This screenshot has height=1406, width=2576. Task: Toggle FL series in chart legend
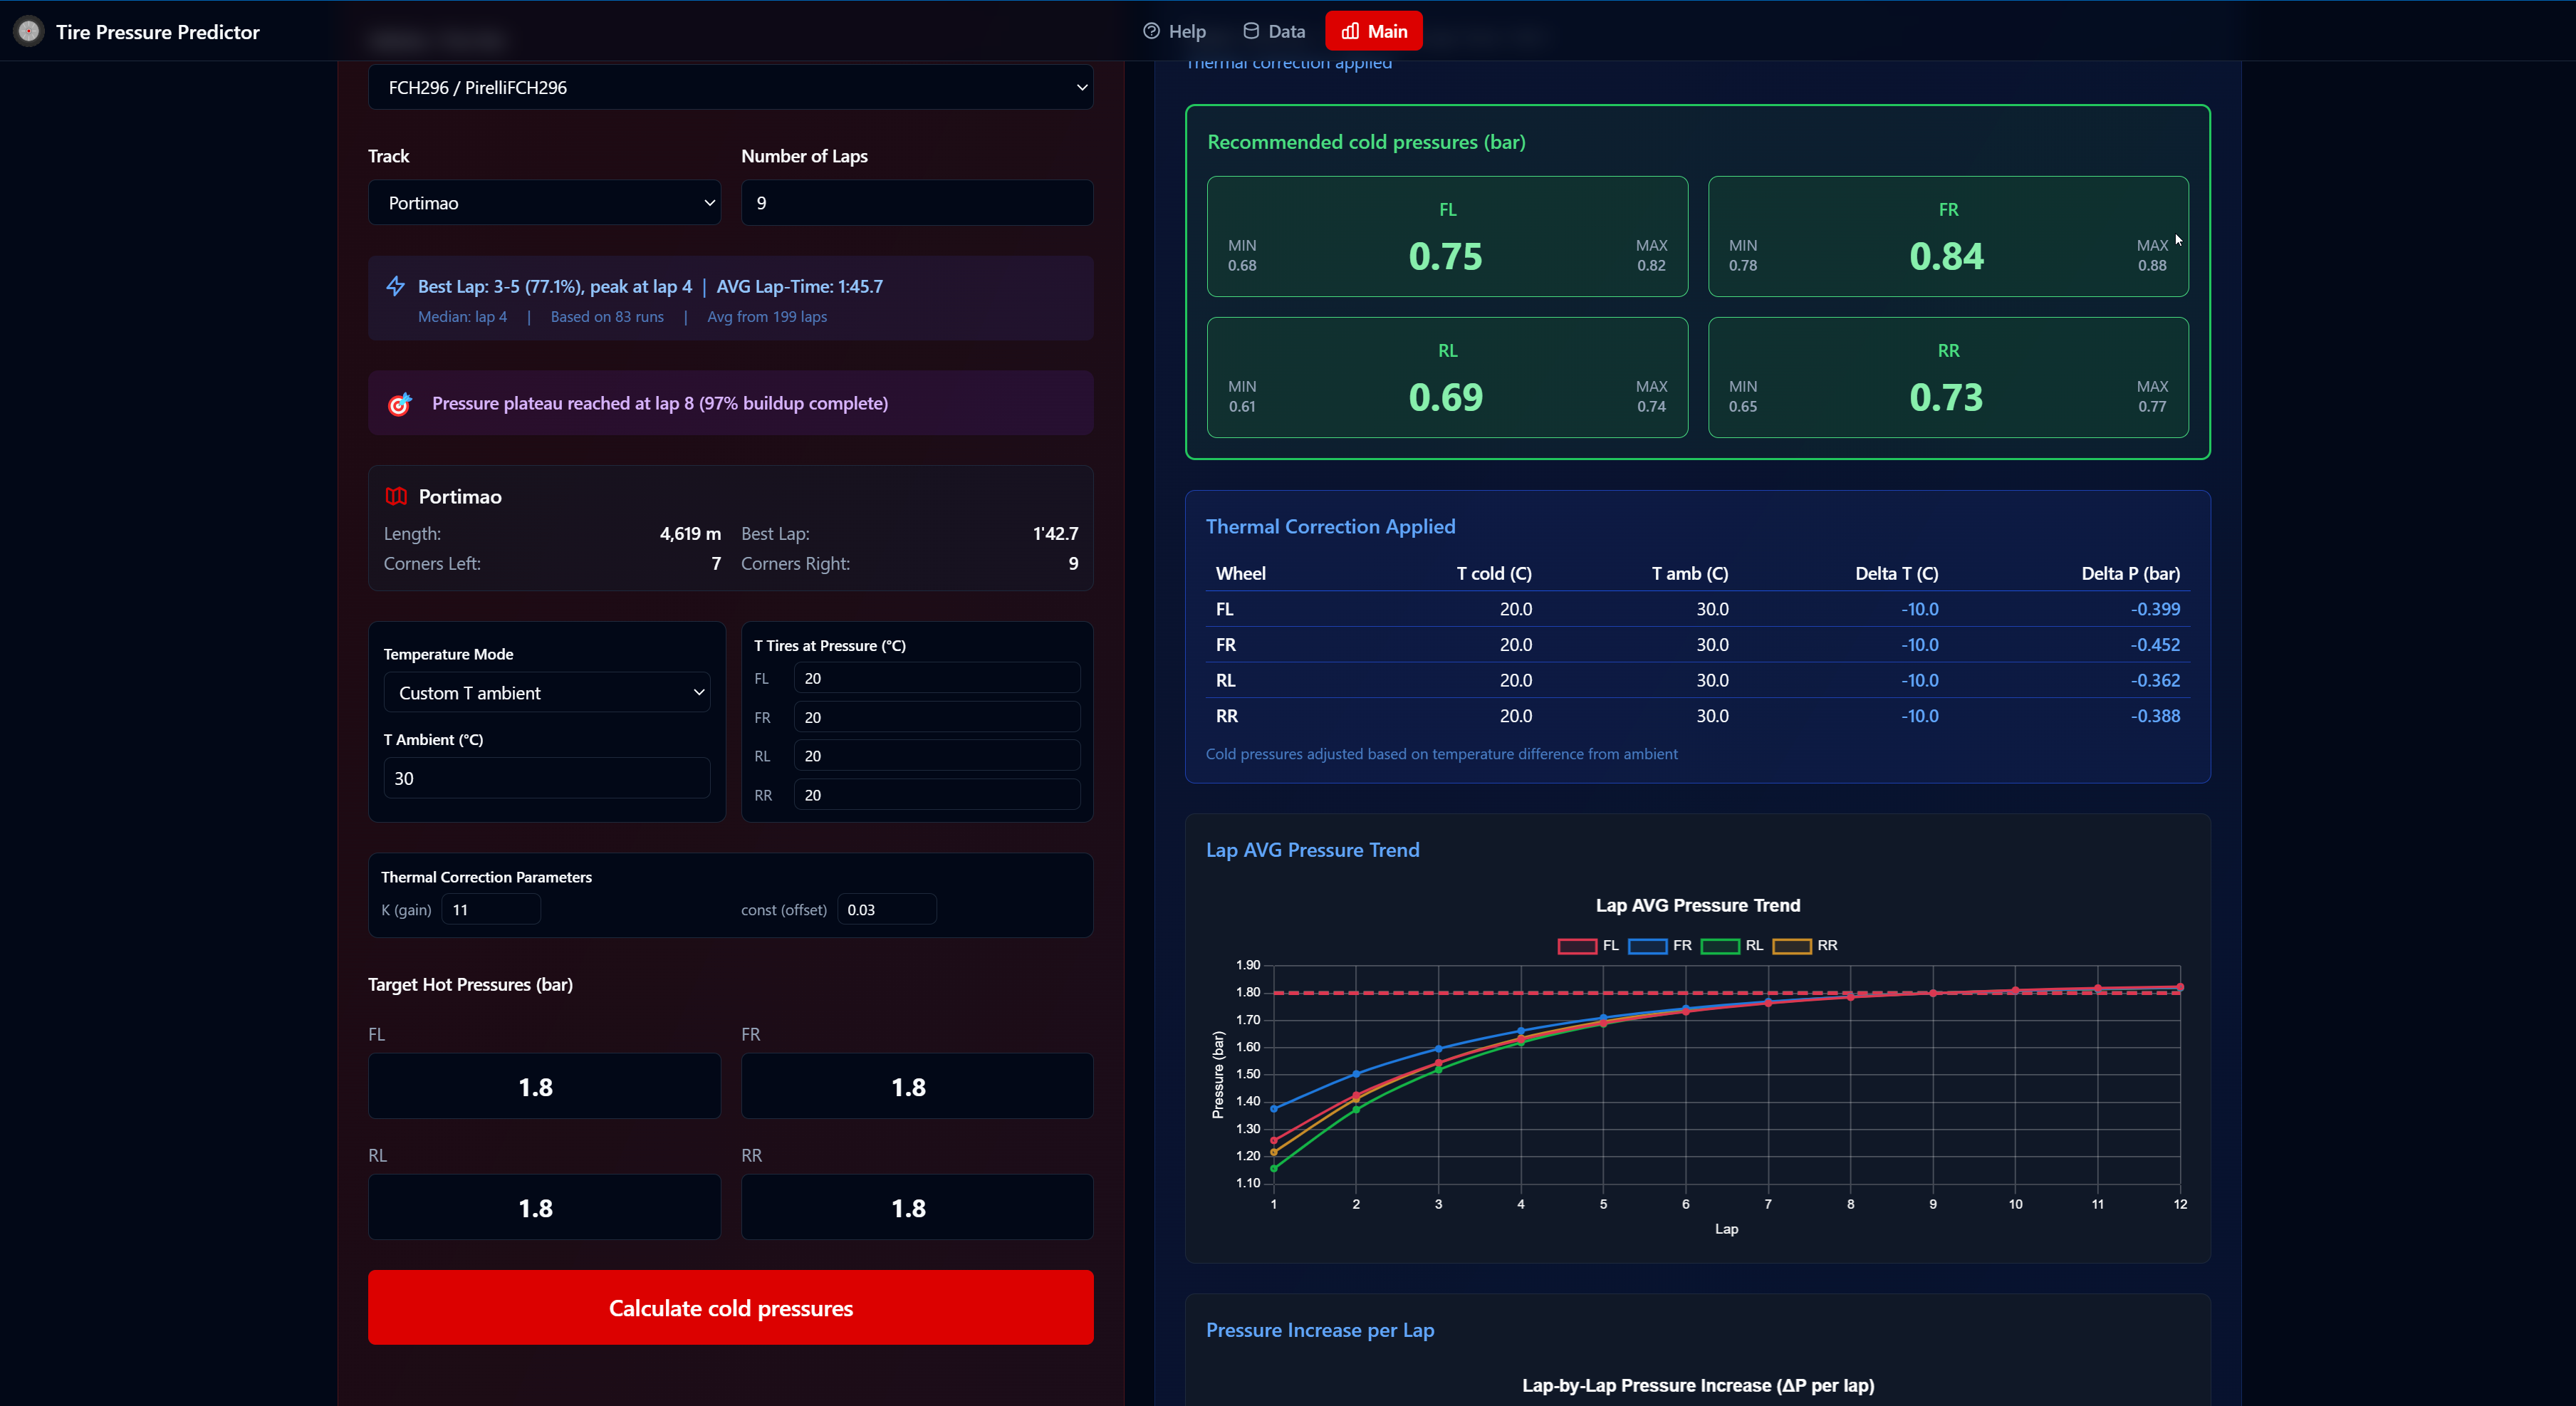[x=1577, y=946]
